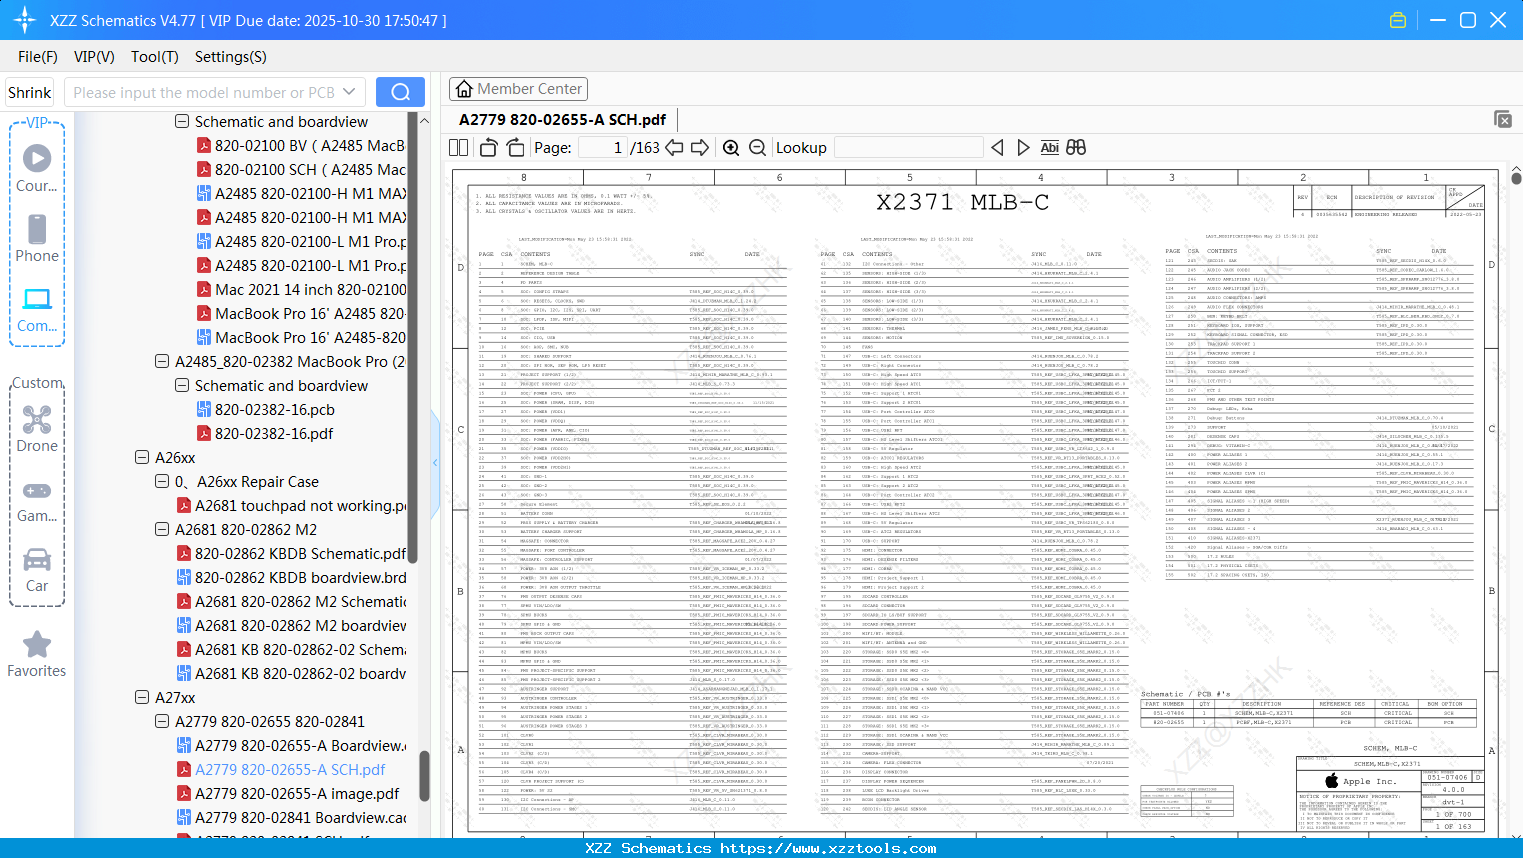Open the model number dropdown arrow
The width and height of the screenshot is (1523, 858).
coord(349,92)
